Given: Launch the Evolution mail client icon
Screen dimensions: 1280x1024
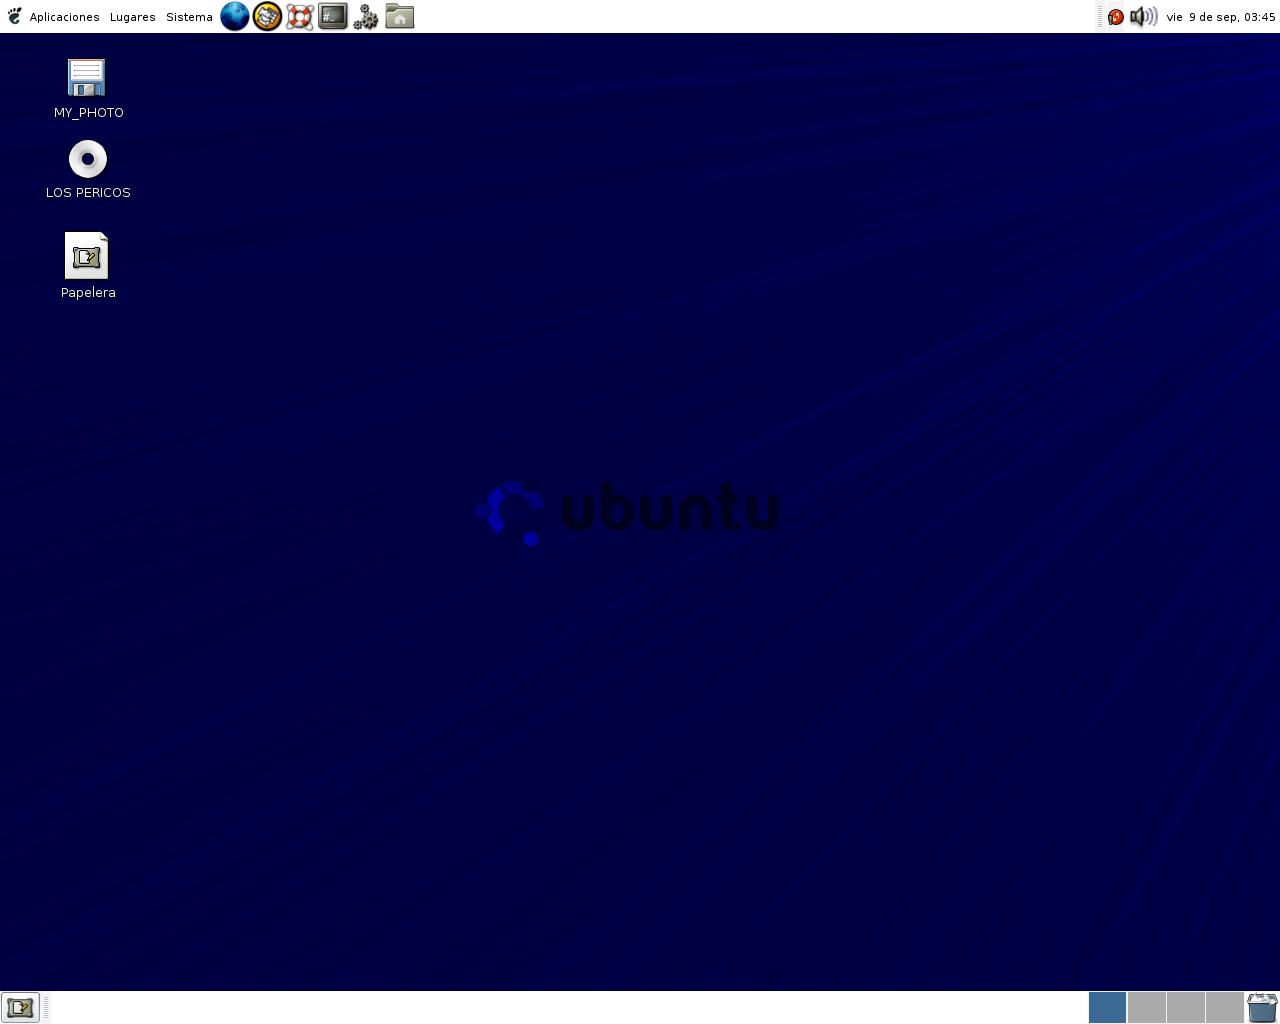Looking at the screenshot, I should point(267,16).
